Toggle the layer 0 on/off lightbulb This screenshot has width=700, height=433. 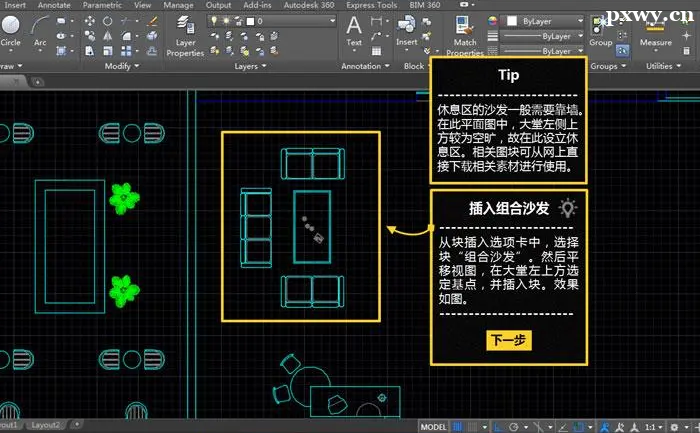[x=214, y=21]
